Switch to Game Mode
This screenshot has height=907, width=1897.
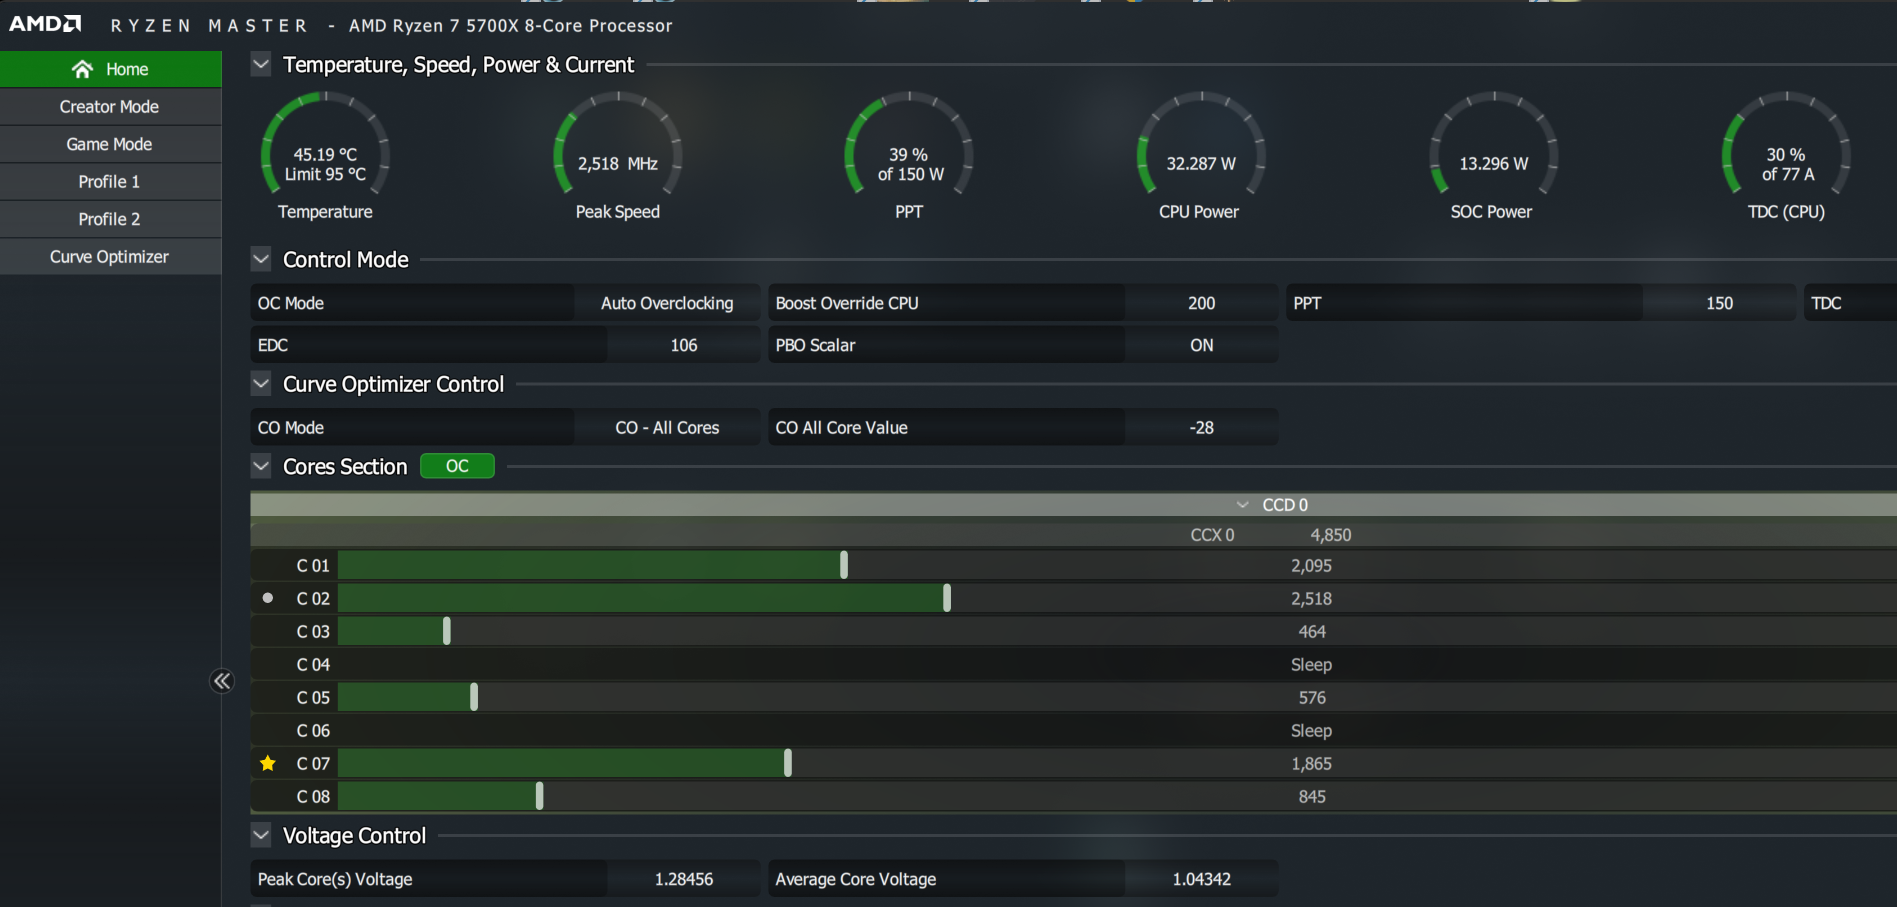tap(111, 144)
